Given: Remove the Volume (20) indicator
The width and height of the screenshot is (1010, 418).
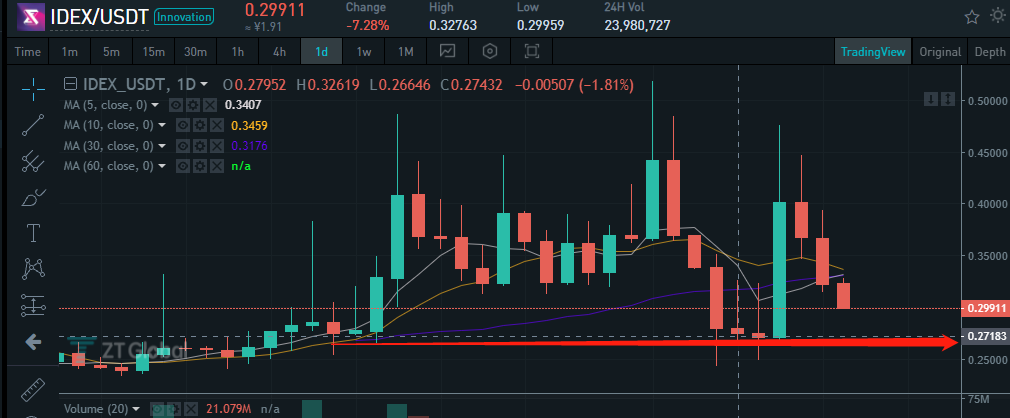Looking at the screenshot, I should (x=191, y=408).
